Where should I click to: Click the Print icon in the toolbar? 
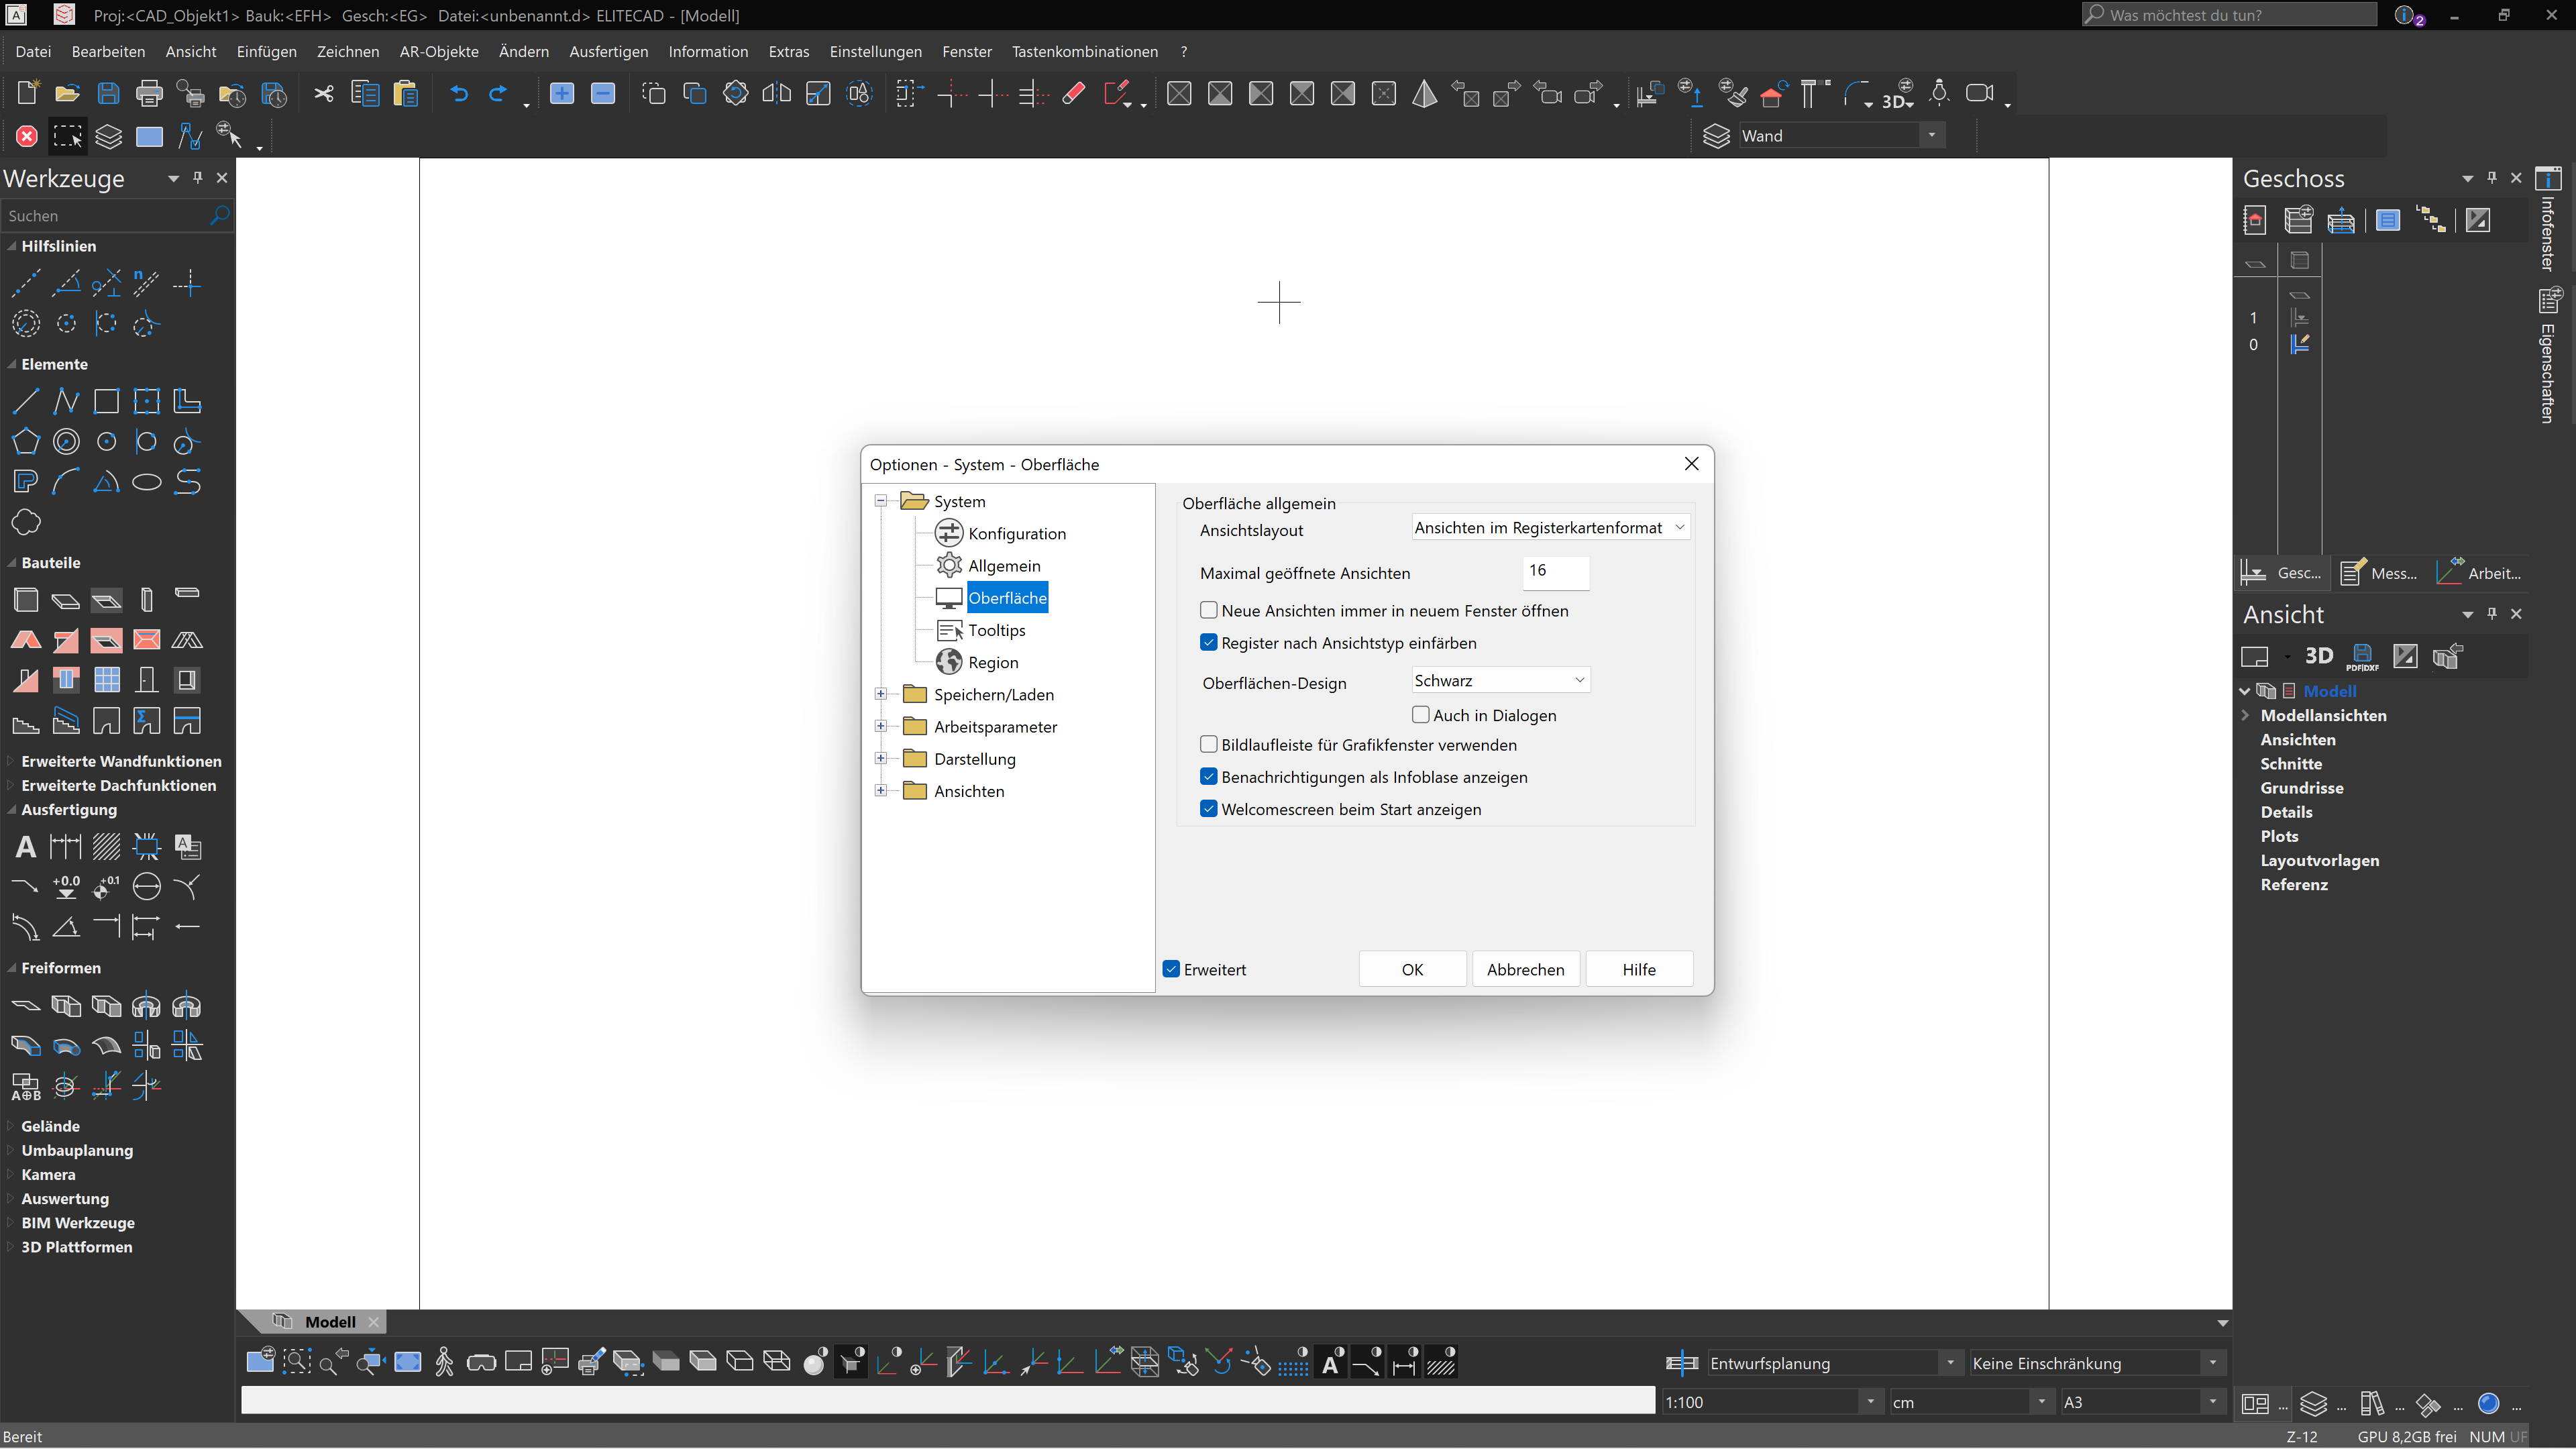pyautogui.click(x=149, y=94)
